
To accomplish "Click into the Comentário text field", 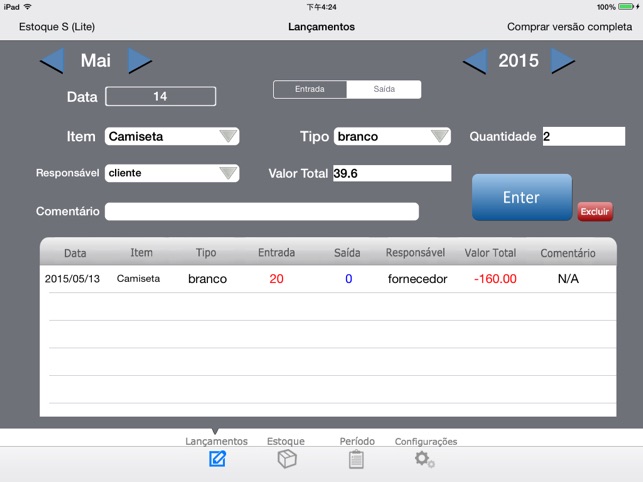I will 262,211.
